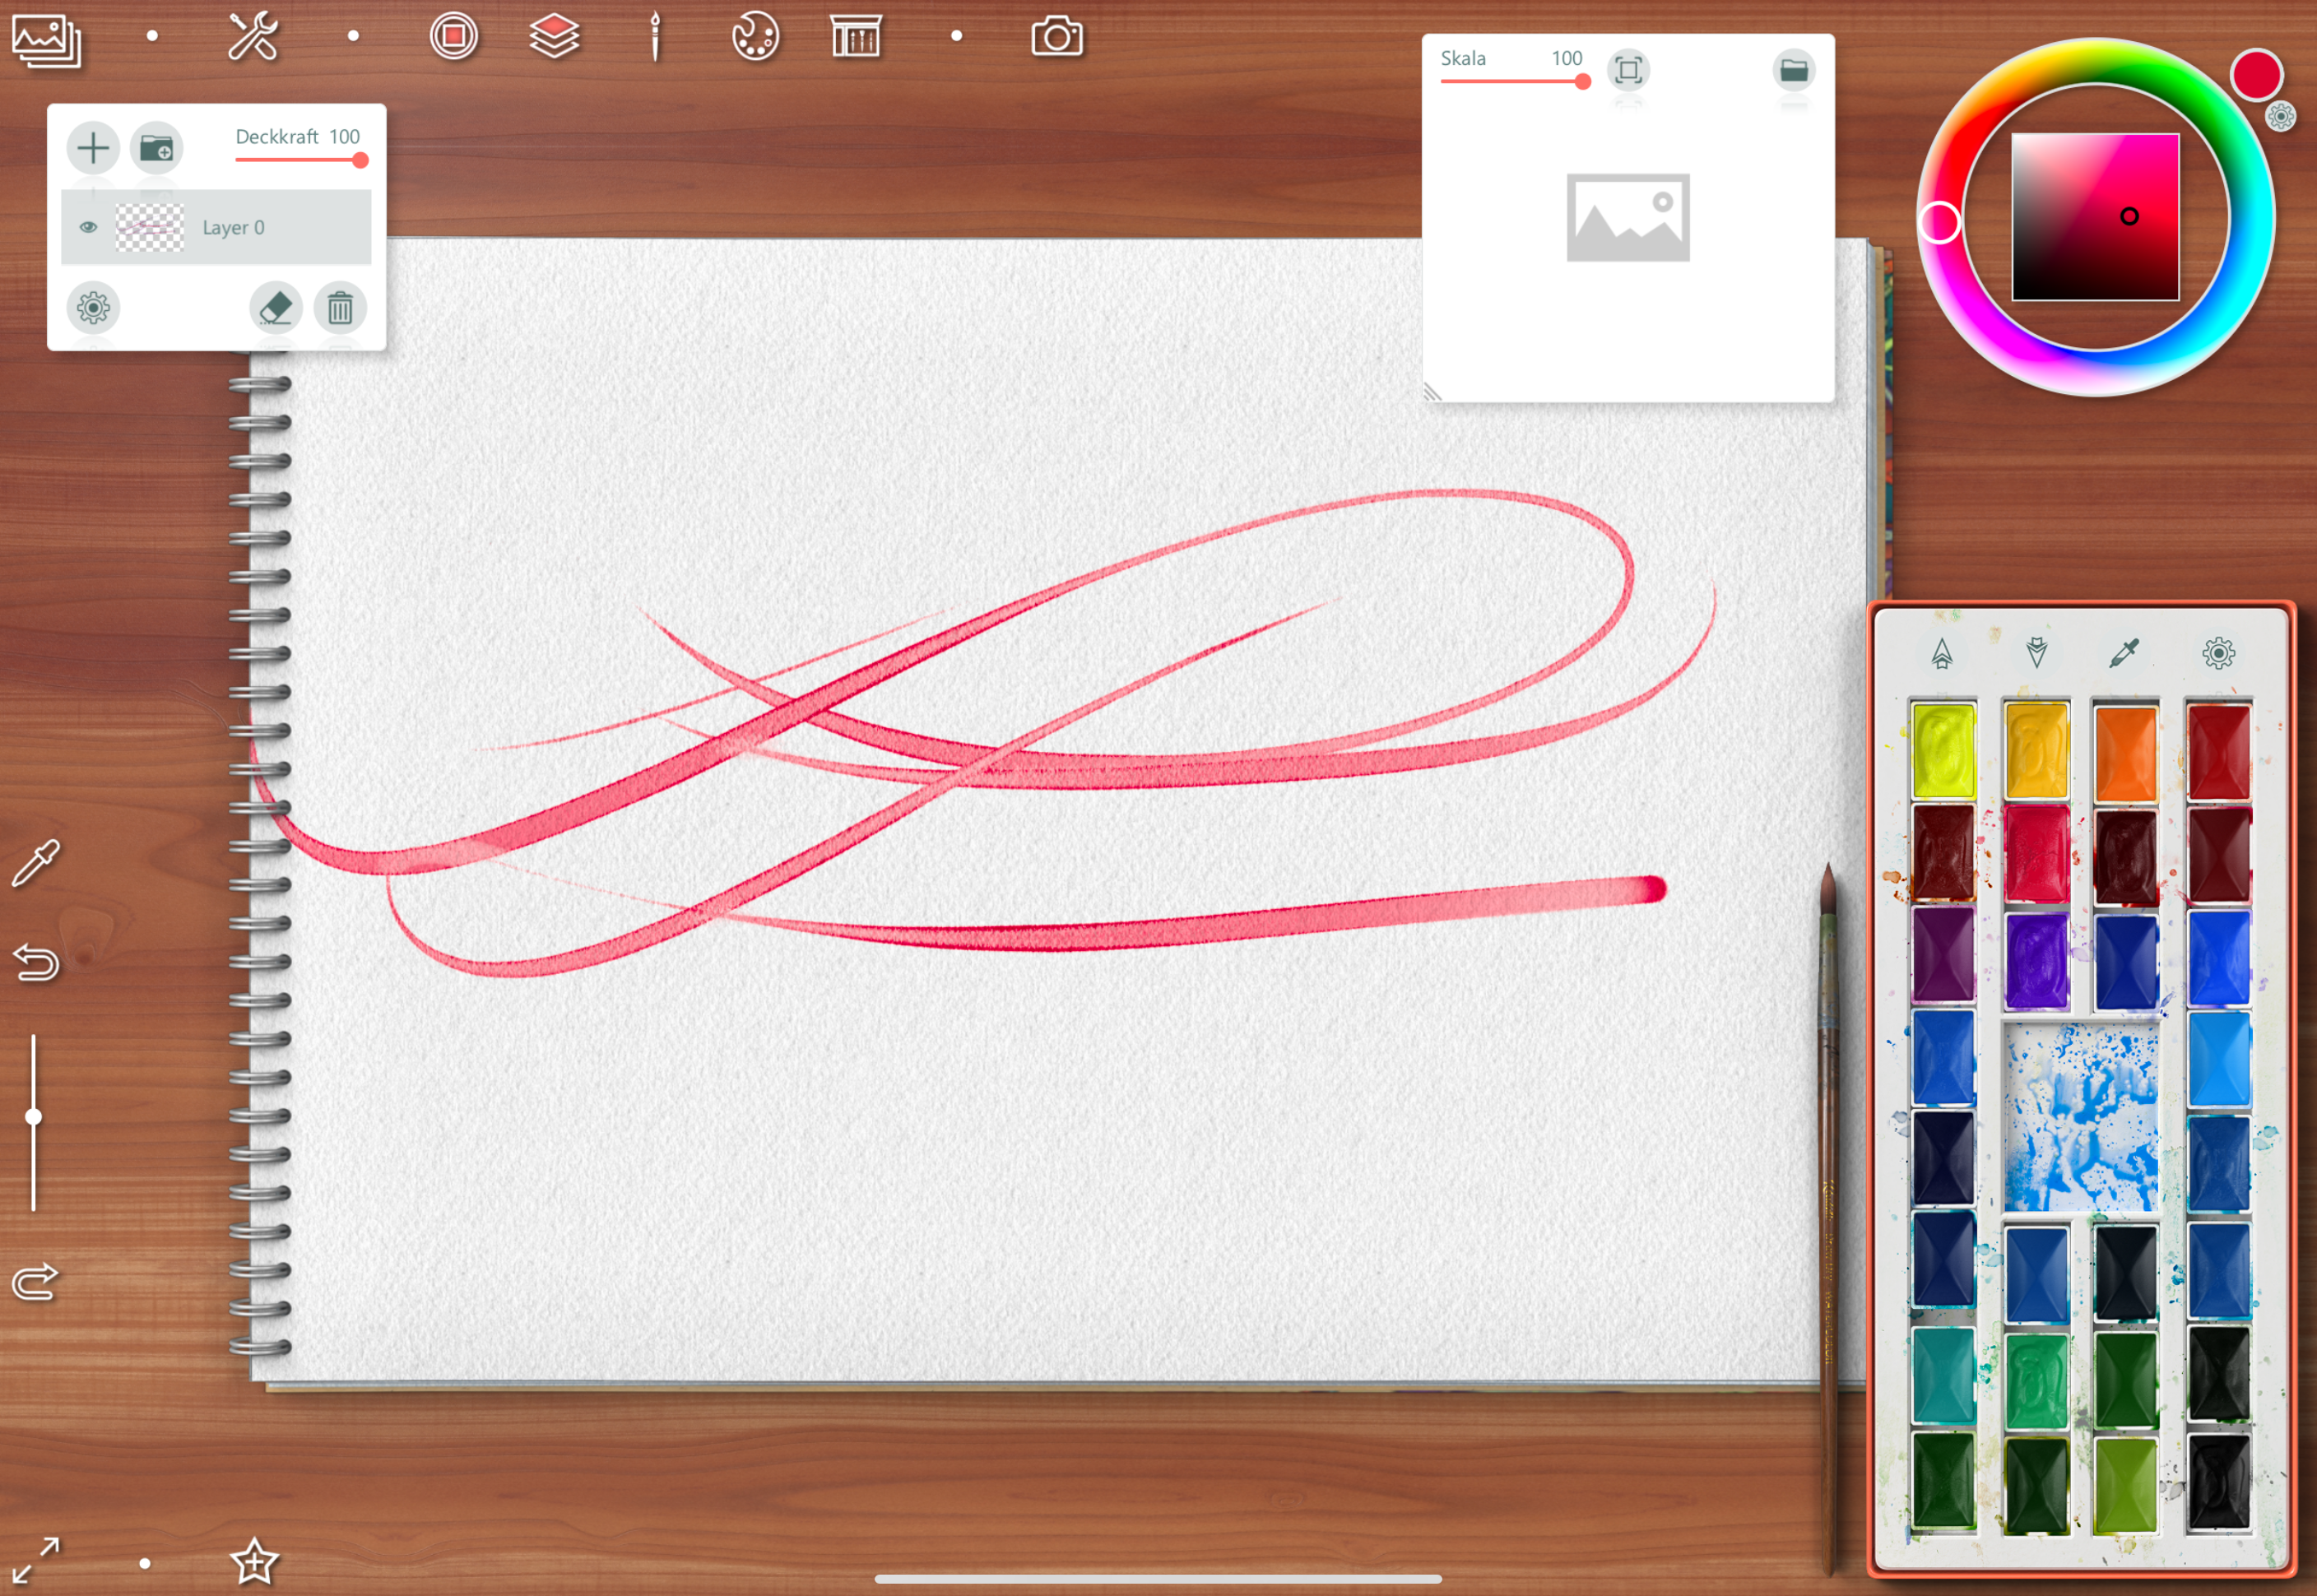Click the reference panel resize corner handle
Viewport: 2317px width, 1596px height.
click(1433, 392)
